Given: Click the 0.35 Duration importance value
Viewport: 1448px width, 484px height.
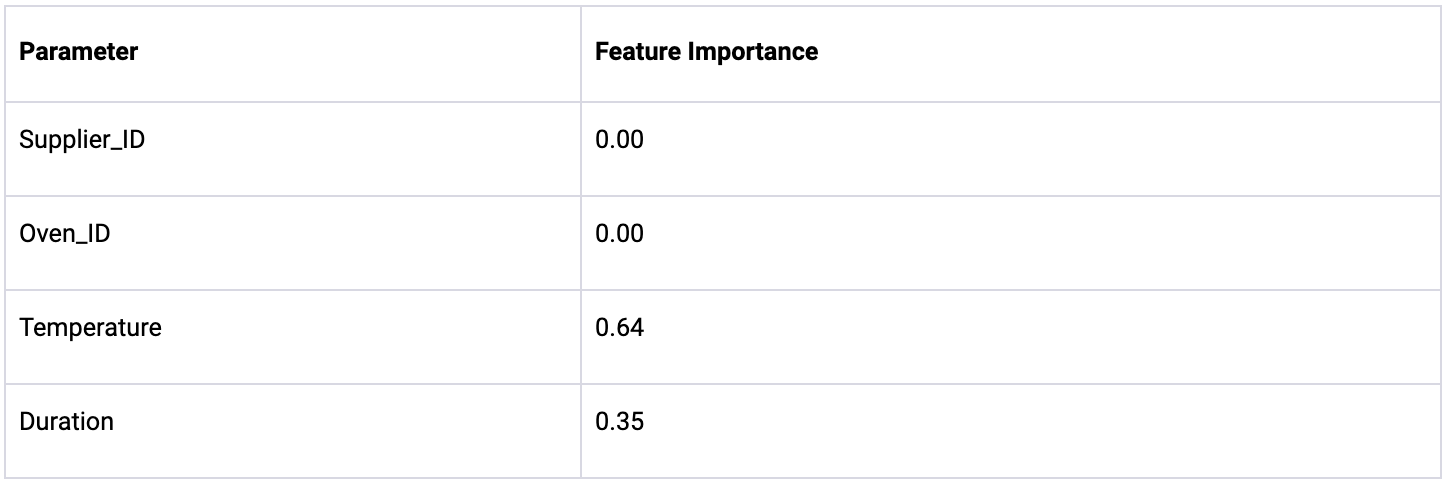Looking at the screenshot, I should pyautogui.click(x=619, y=421).
